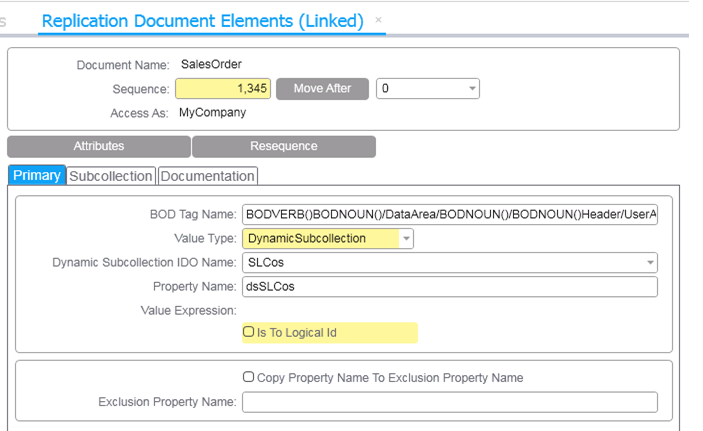
Task: Click the Move After button
Action: [322, 88]
